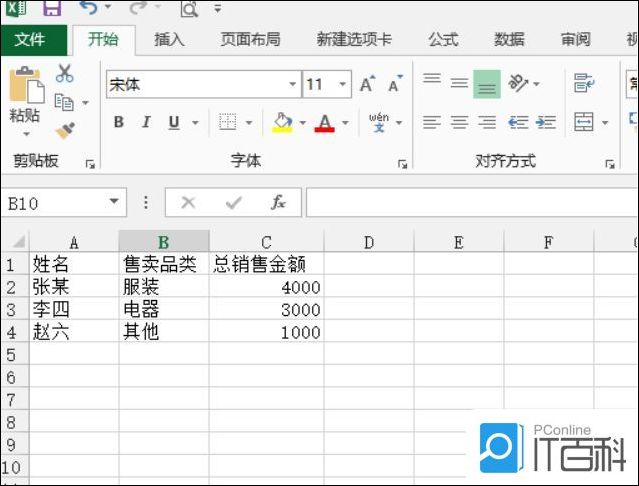Screen dimensions: 639x486
Task: Open the 剪贴板 dialog launcher
Action: click(90, 164)
